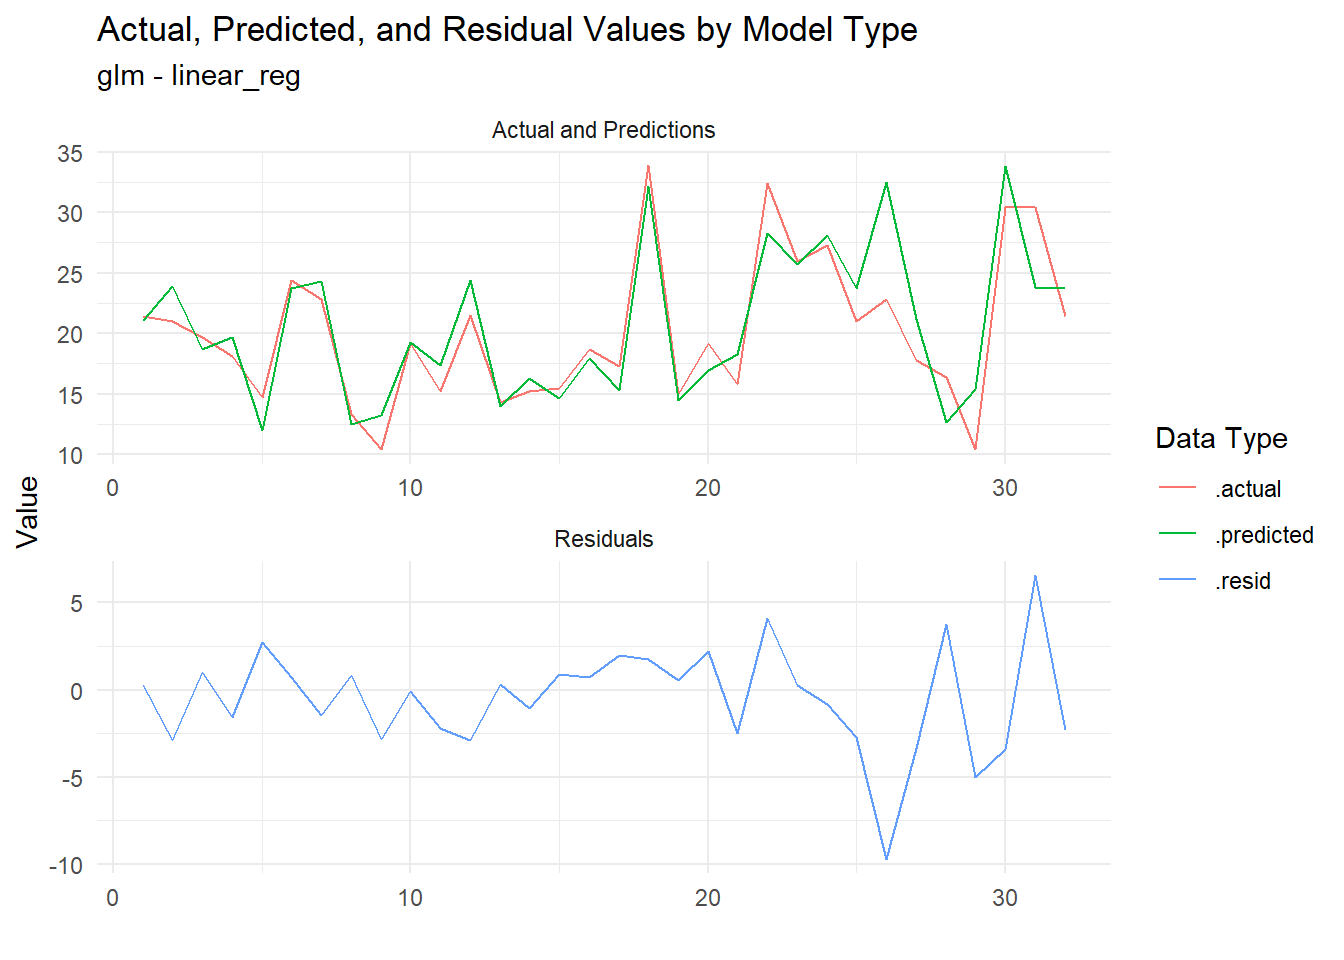The height and width of the screenshot is (960, 1344).
Task: Select the .actual legend label
Action: point(1248,489)
